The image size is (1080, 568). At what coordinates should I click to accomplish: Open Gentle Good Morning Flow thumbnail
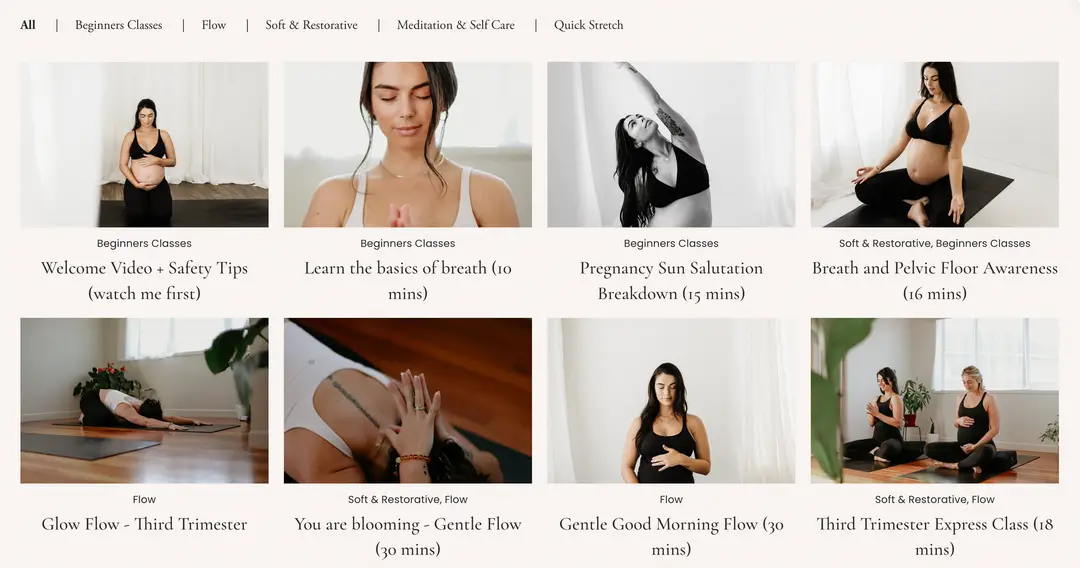point(671,401)
